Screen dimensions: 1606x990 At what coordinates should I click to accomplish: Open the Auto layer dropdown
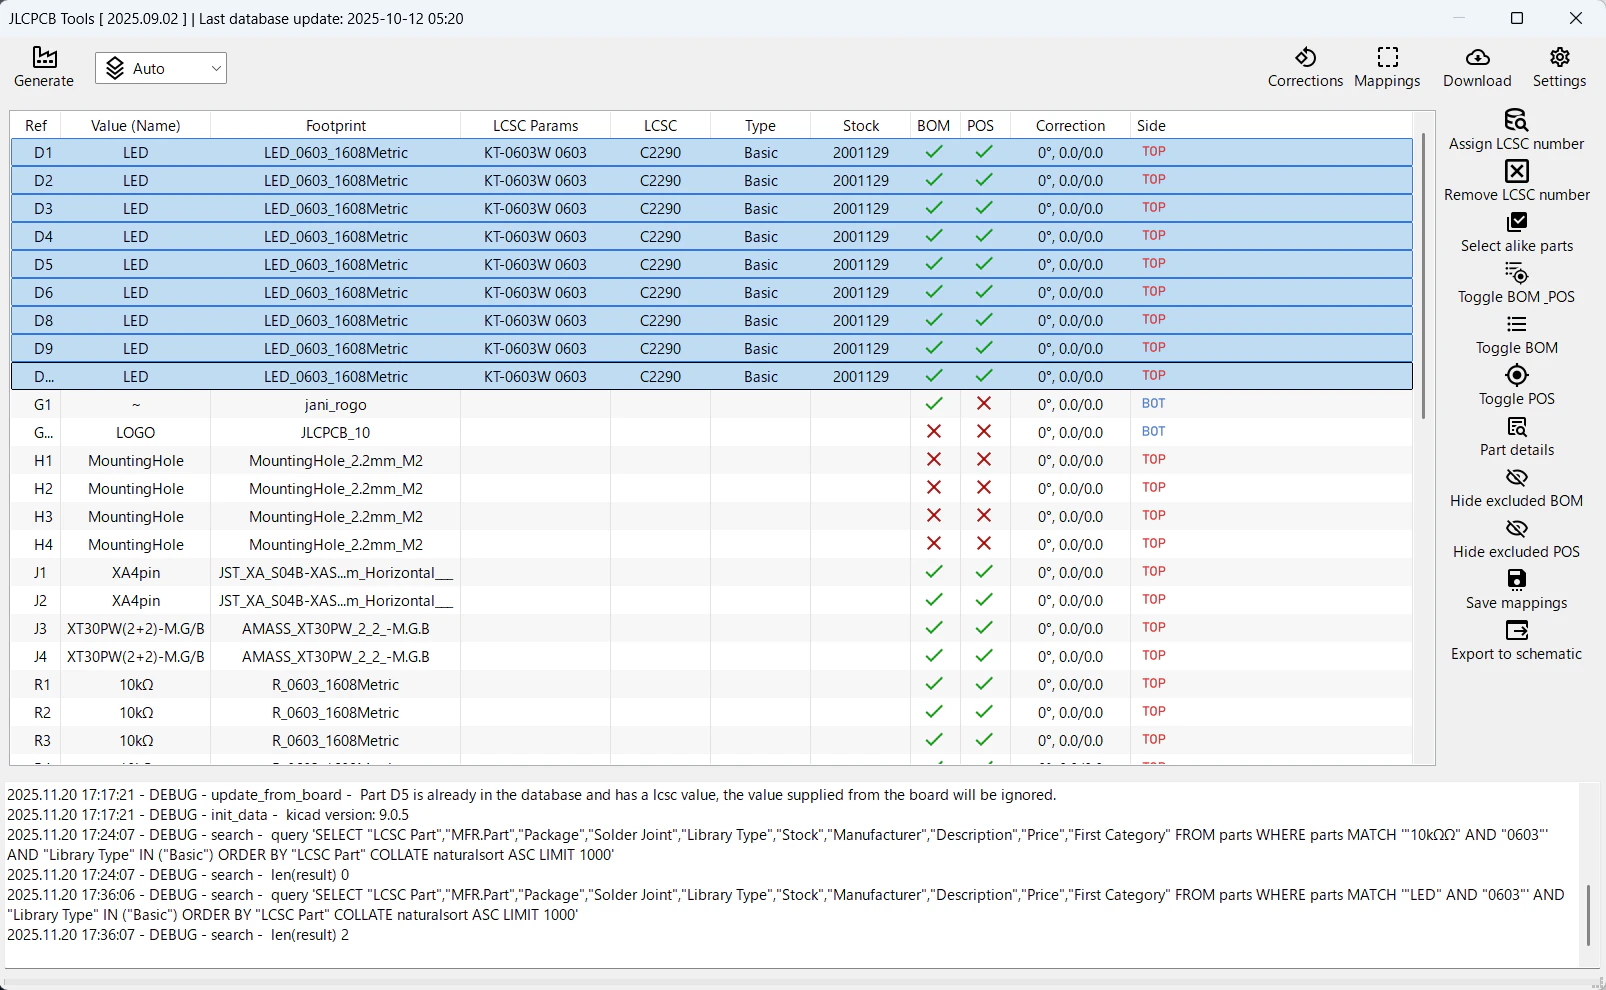point(161,68)
